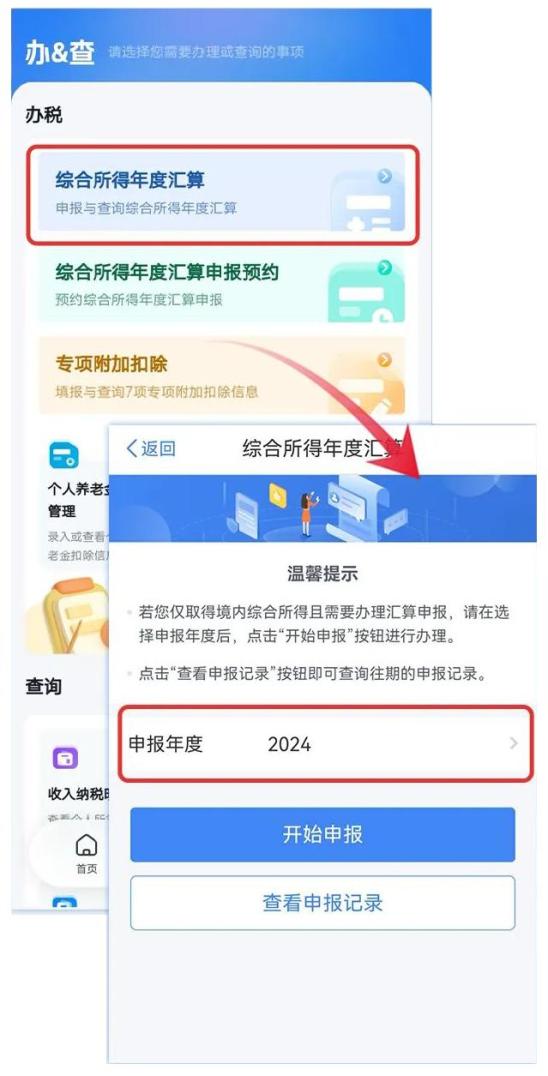The height and width of the screenshot is (1076, 548).
Task: Tap the 个人养老金 management icon
Action: point(64,456)
